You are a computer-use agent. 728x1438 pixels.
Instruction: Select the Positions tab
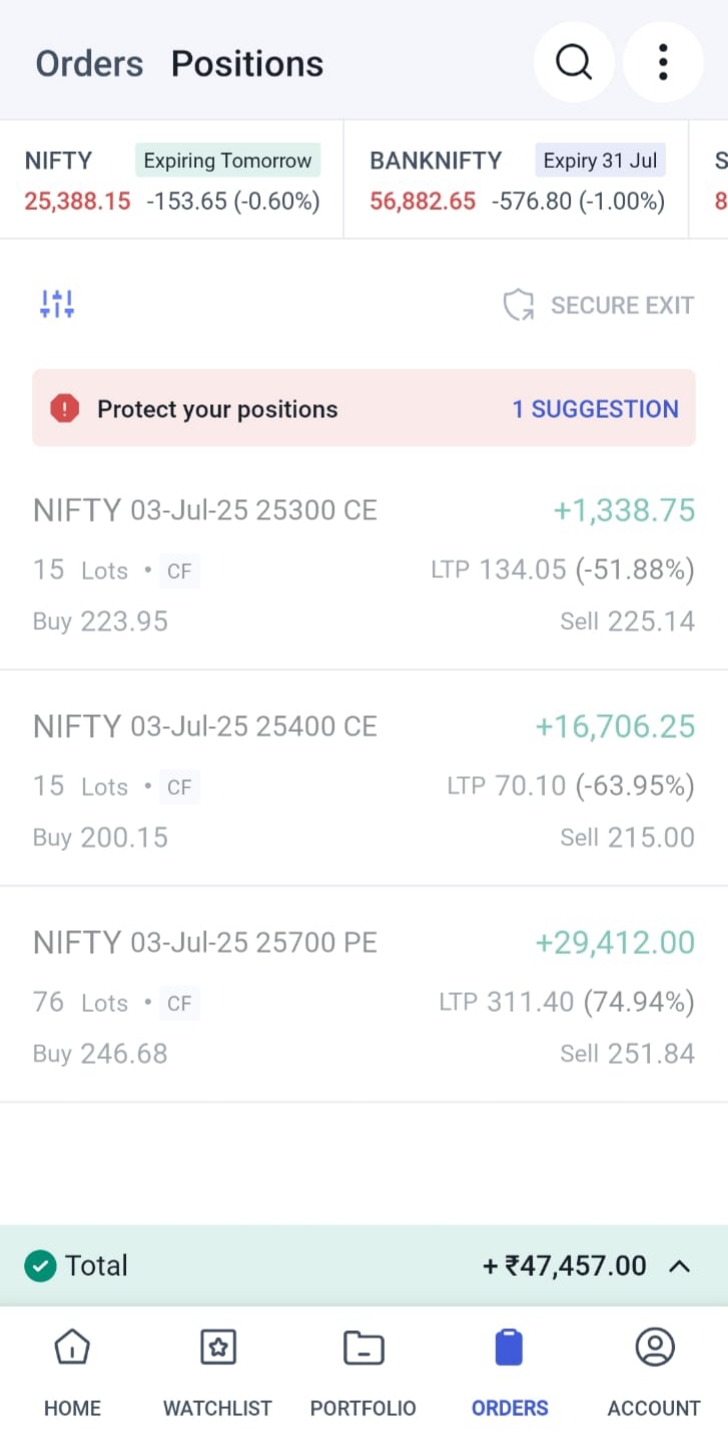(x=247, y=64)
